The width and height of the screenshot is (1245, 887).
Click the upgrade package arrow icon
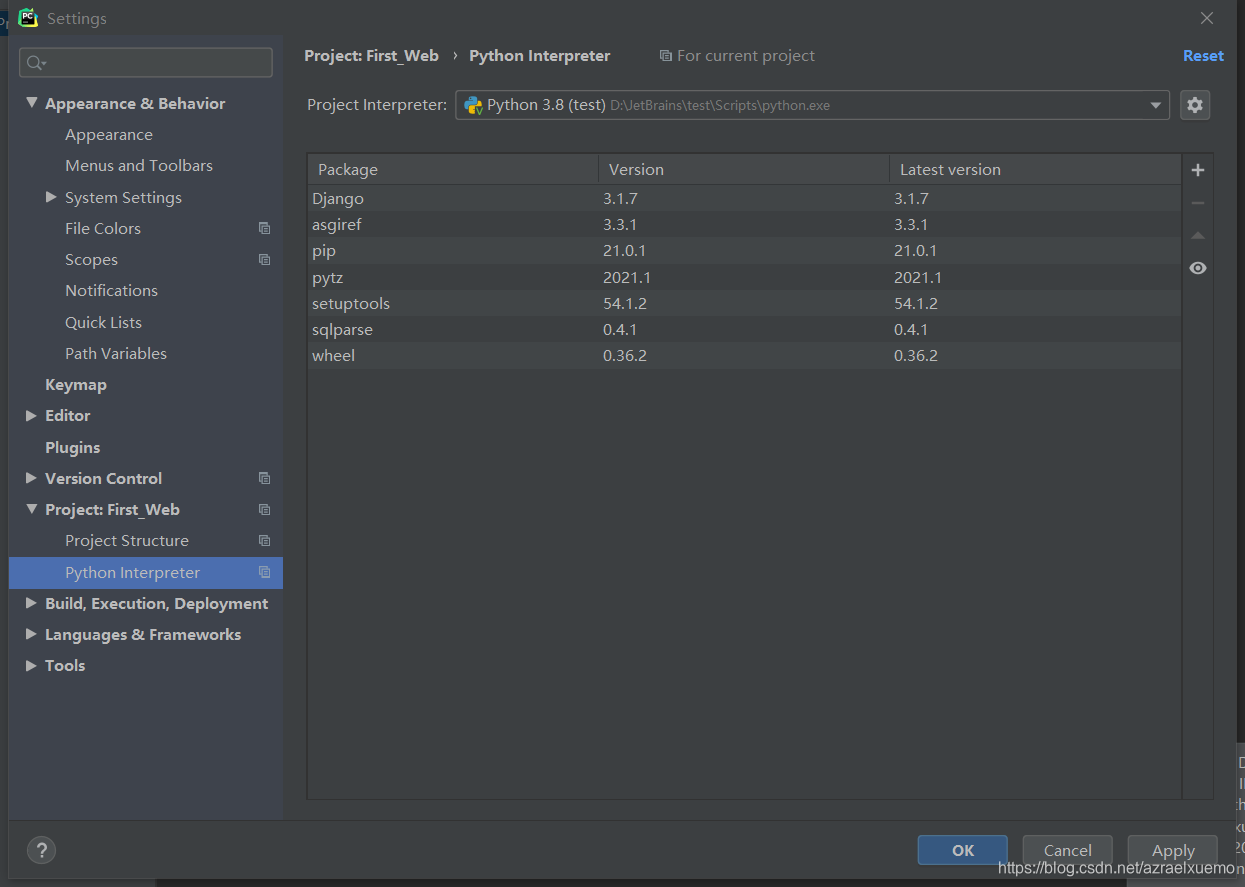pos(1197,236)
